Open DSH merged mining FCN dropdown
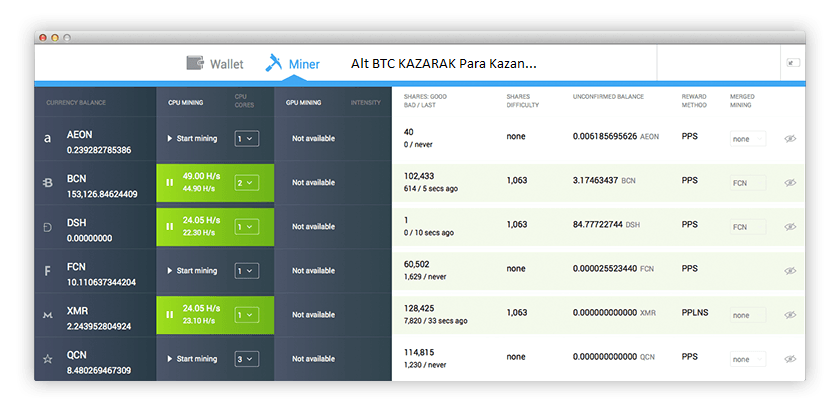 tap(748, 227)
